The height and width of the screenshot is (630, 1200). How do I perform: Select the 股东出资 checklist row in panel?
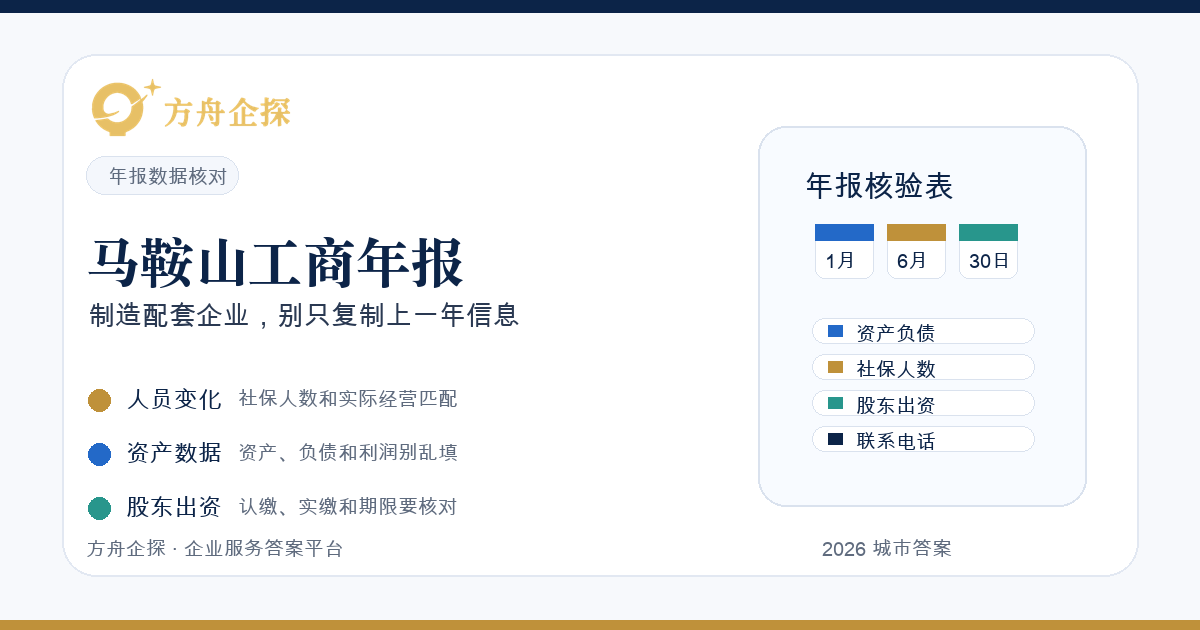923,403
